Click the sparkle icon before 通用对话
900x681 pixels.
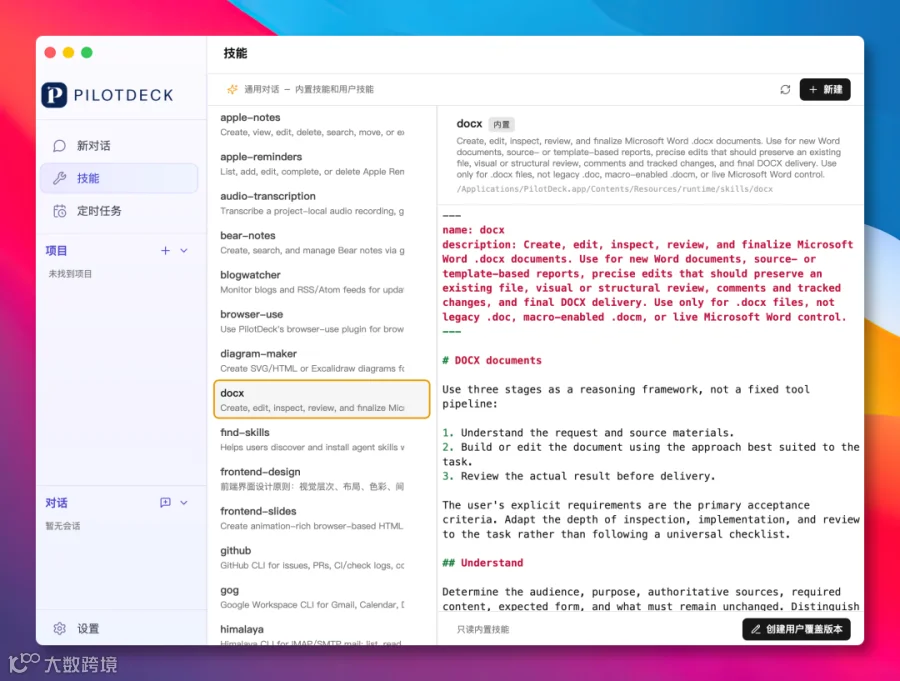click(x=232, y=89)
